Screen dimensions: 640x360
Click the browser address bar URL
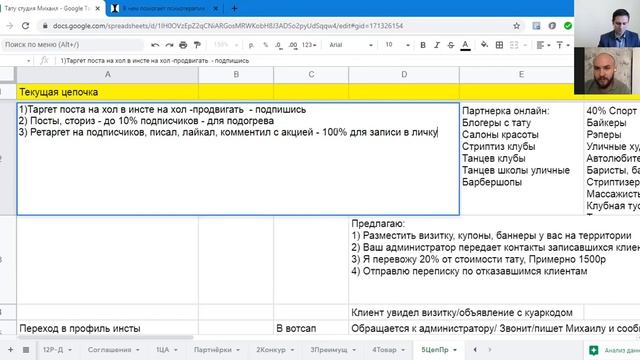(x=228, y=26)
